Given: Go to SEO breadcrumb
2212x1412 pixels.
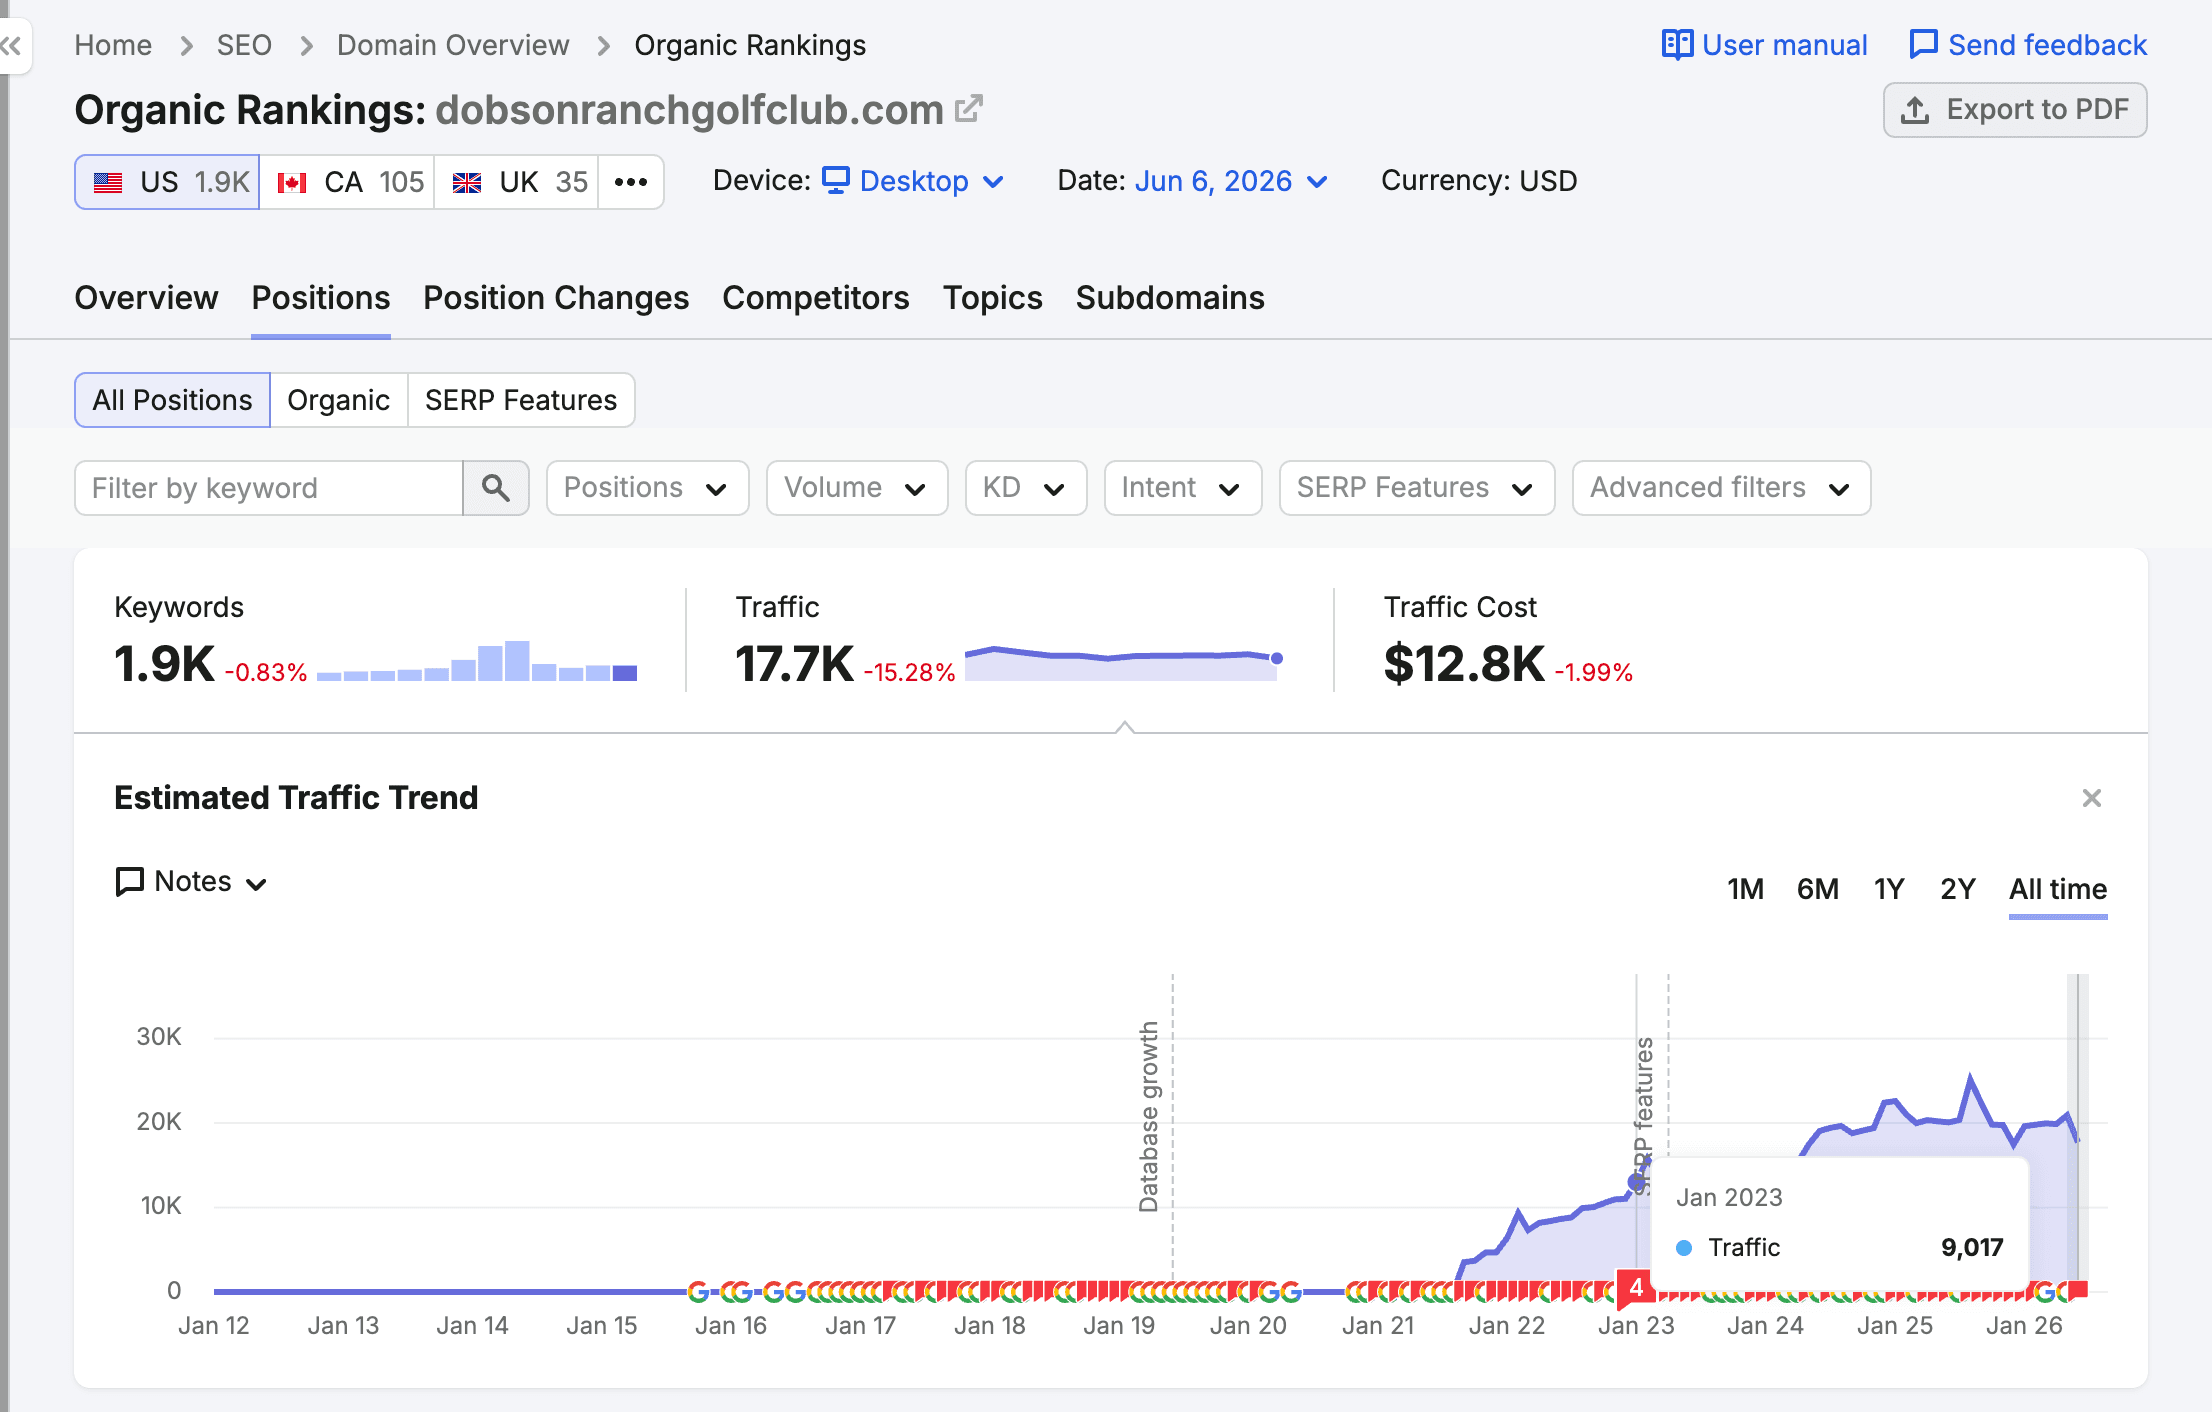Looking at the screenshot, I should coord(244,45).
